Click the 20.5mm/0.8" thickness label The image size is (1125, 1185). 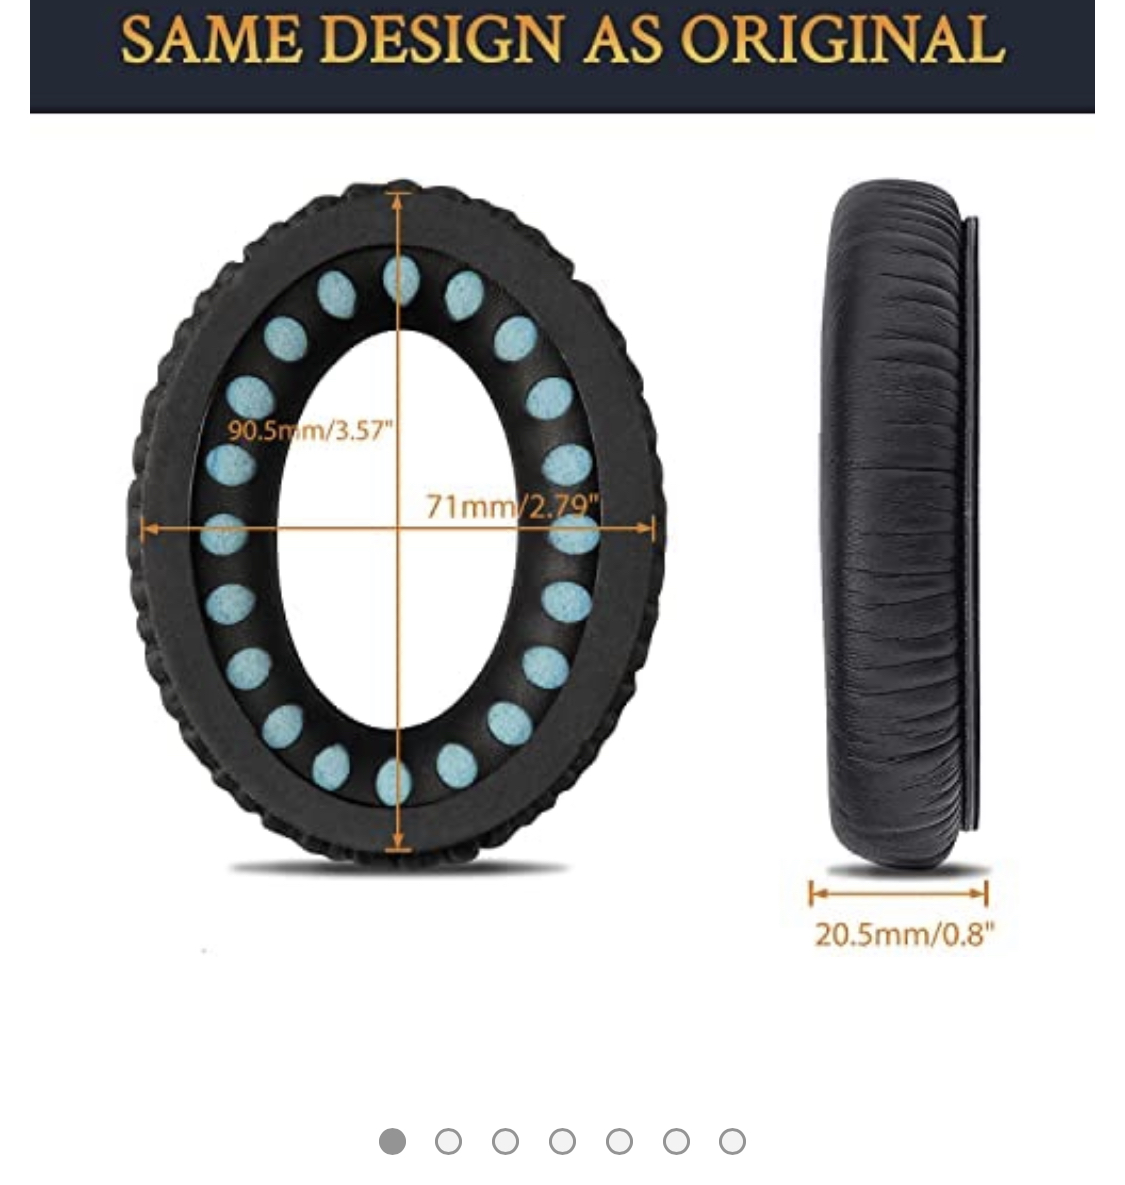[904, 935]
